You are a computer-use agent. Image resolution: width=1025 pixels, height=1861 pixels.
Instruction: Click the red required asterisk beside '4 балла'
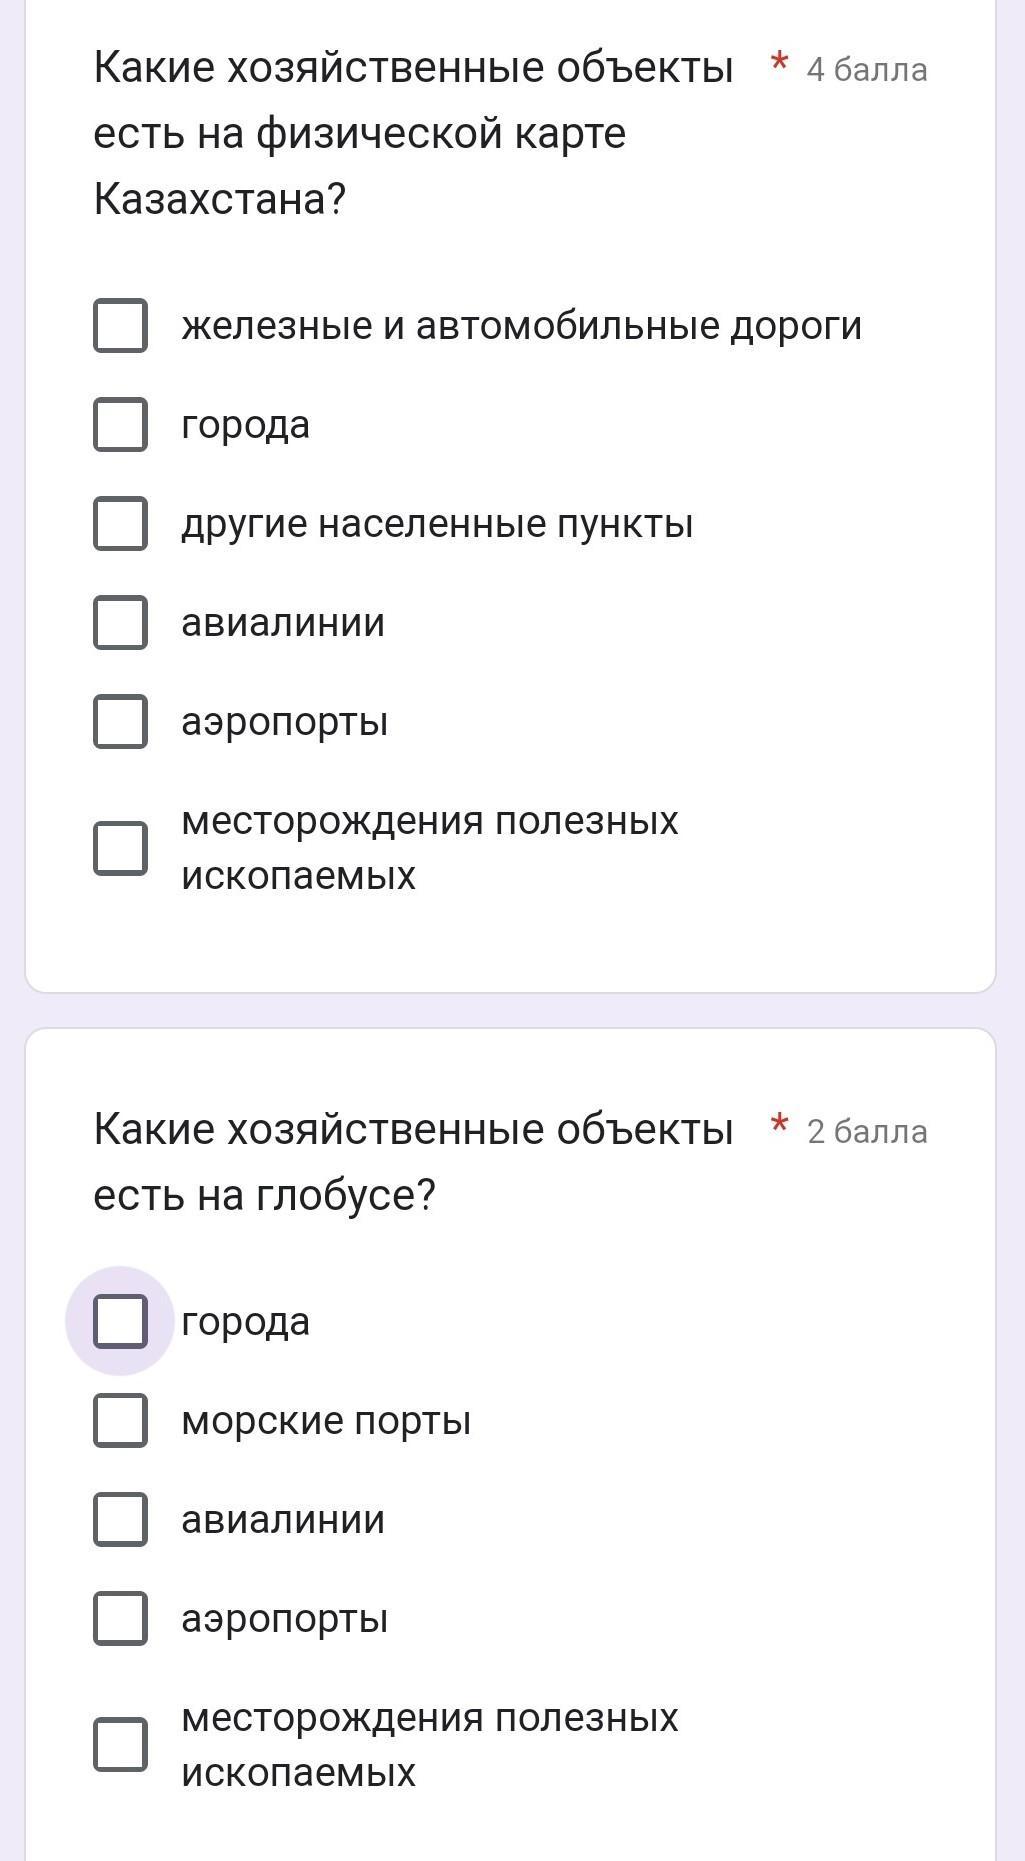pos(780,64)
